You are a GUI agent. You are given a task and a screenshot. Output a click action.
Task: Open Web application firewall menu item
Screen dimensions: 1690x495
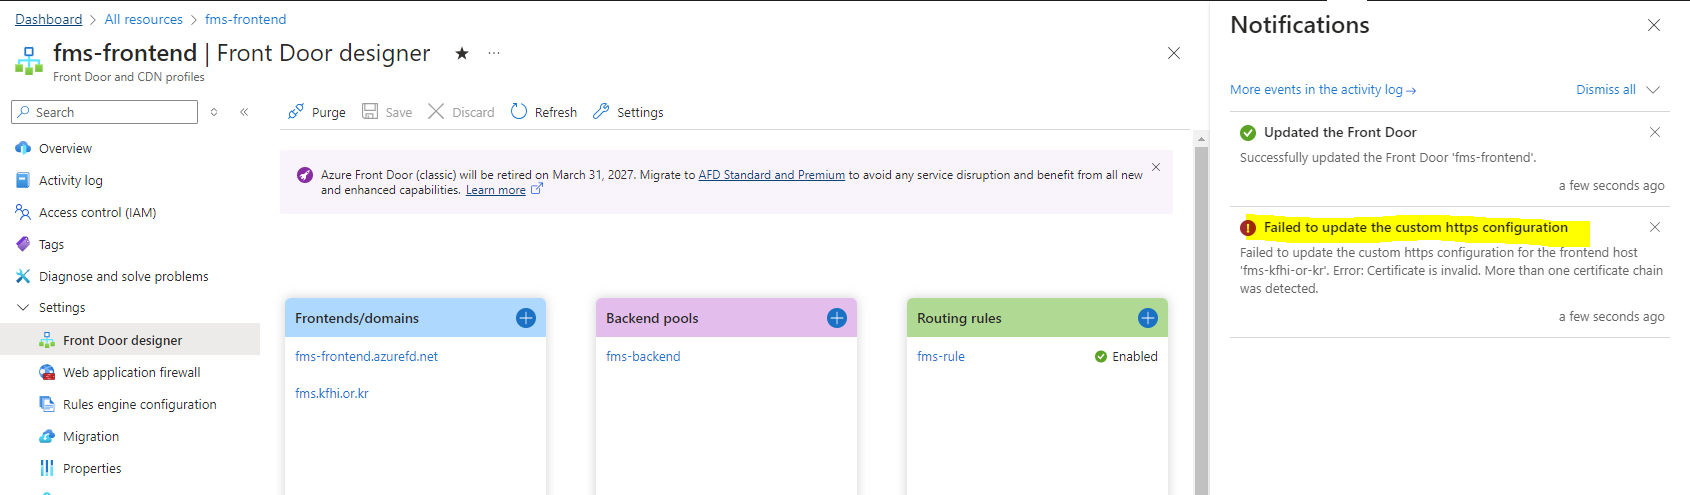(x=132, y=372)
